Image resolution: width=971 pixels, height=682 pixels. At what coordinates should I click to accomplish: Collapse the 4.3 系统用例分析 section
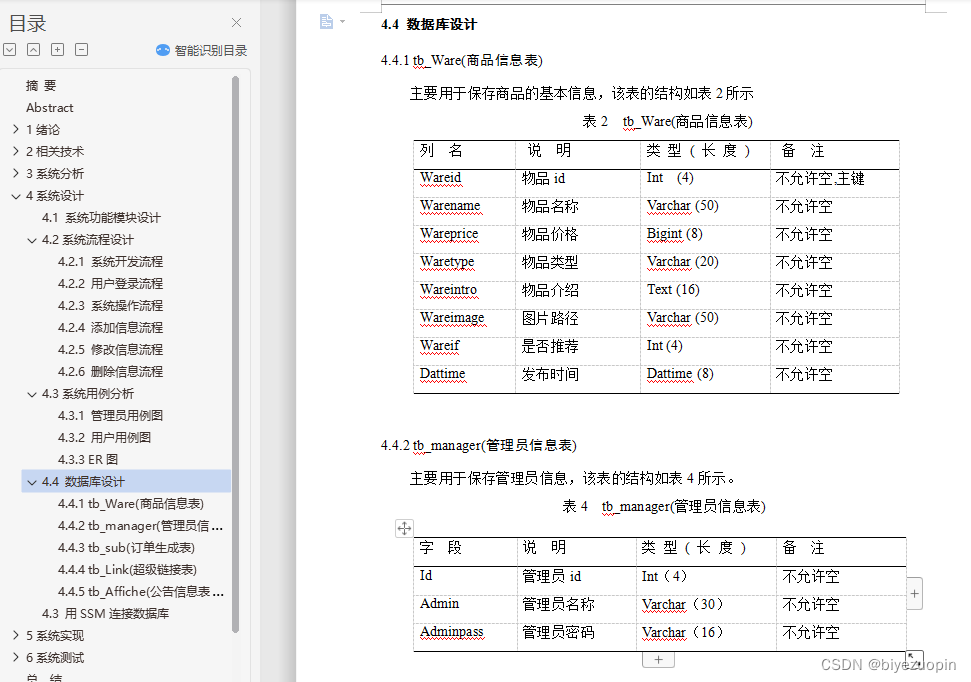point(32,393)
